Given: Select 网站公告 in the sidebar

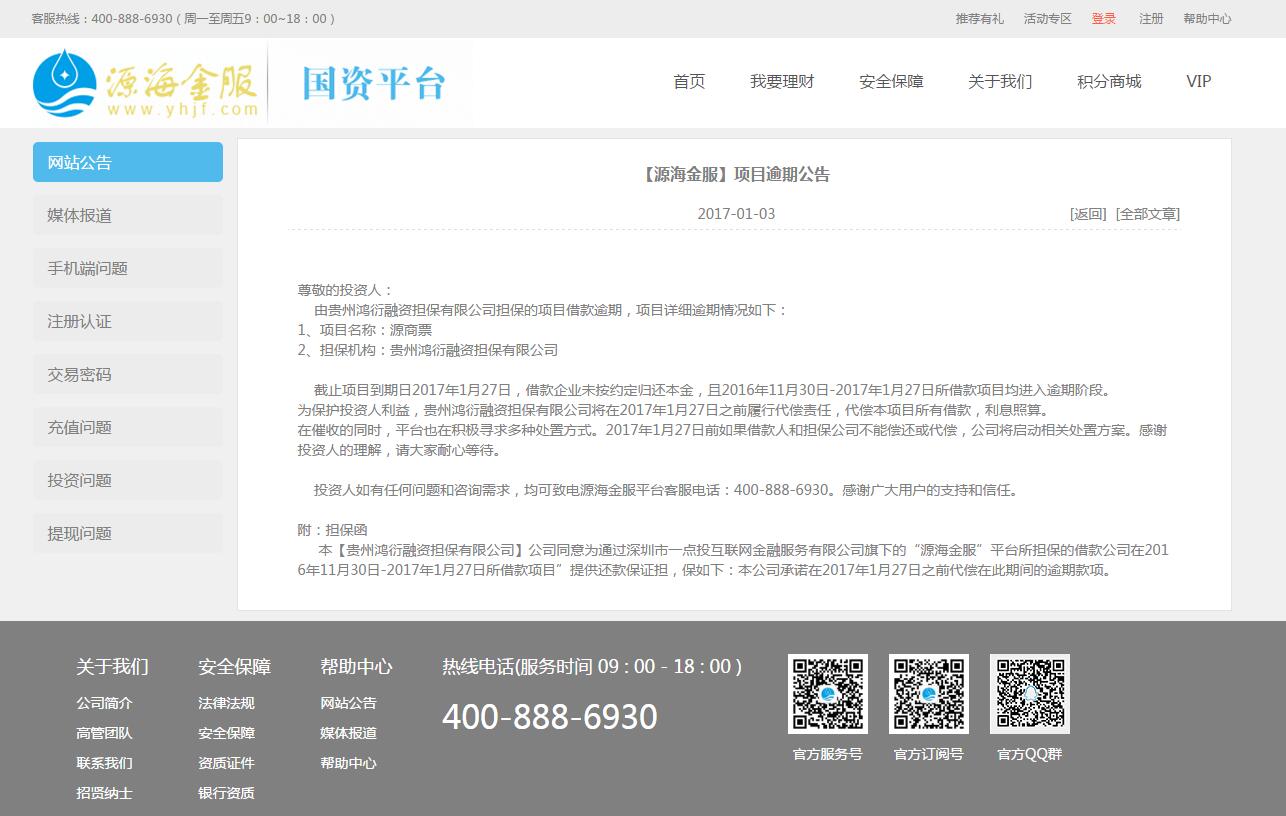Looking at the screenshot, I should (127, 161).
